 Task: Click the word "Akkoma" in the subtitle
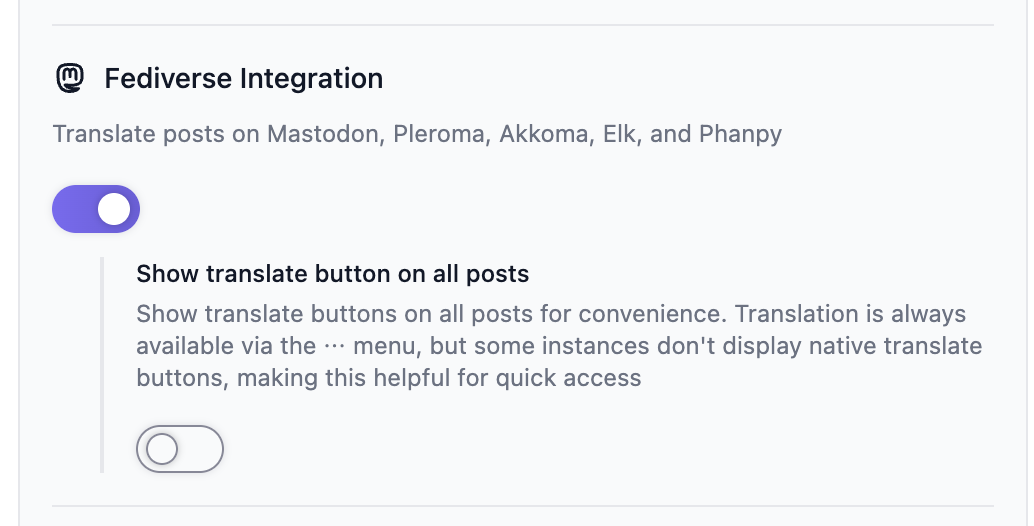click(x=544, y=134)
